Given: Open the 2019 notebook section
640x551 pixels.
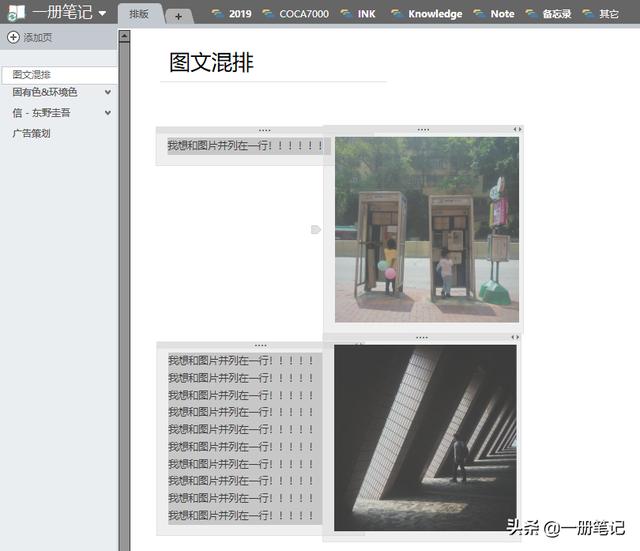Looking at the screenshot, I should pos(240,14).
